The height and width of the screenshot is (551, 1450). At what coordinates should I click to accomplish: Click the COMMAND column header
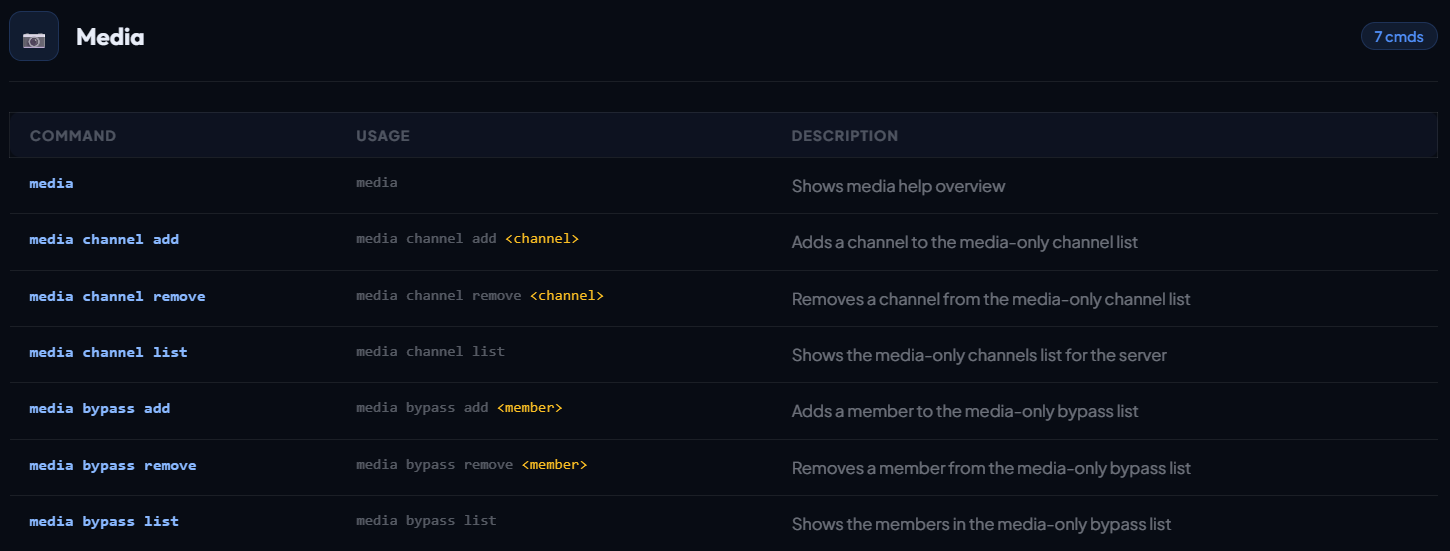point(73,136)
